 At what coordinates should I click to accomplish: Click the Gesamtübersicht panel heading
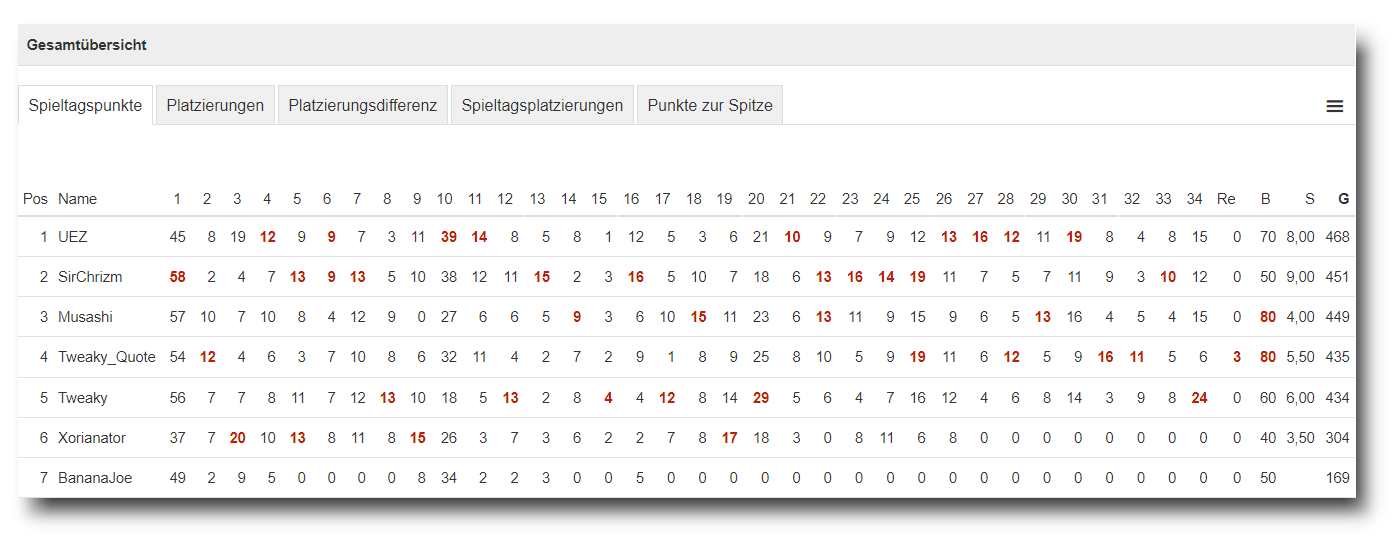point(87,45)
